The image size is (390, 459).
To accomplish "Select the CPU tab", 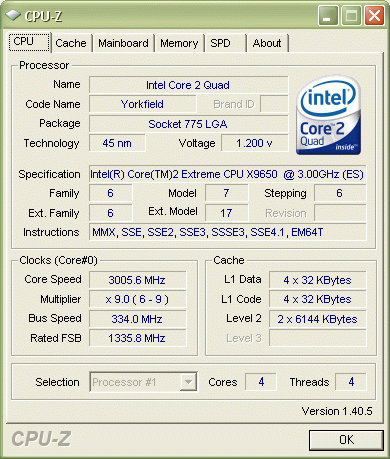I will pos(29,42).
